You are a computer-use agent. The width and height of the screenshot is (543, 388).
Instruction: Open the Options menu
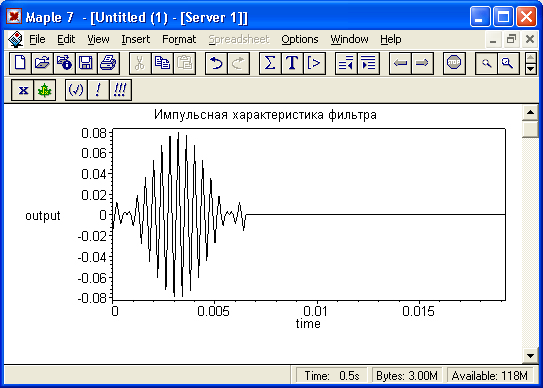coord(300,39)
